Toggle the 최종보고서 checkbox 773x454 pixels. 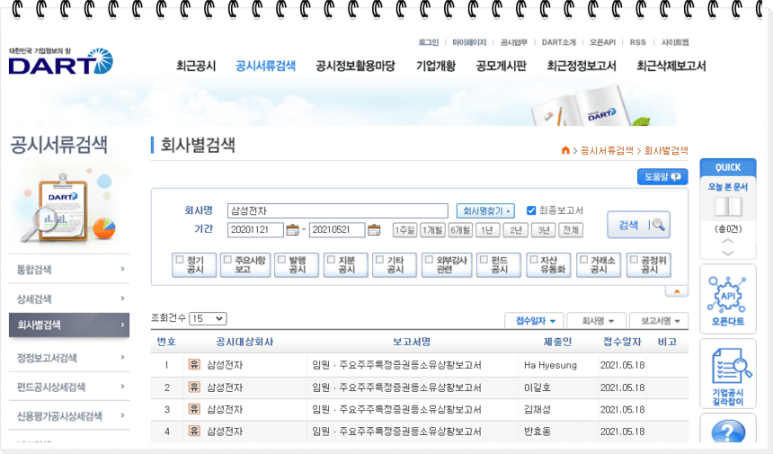[x=532, y=210]
